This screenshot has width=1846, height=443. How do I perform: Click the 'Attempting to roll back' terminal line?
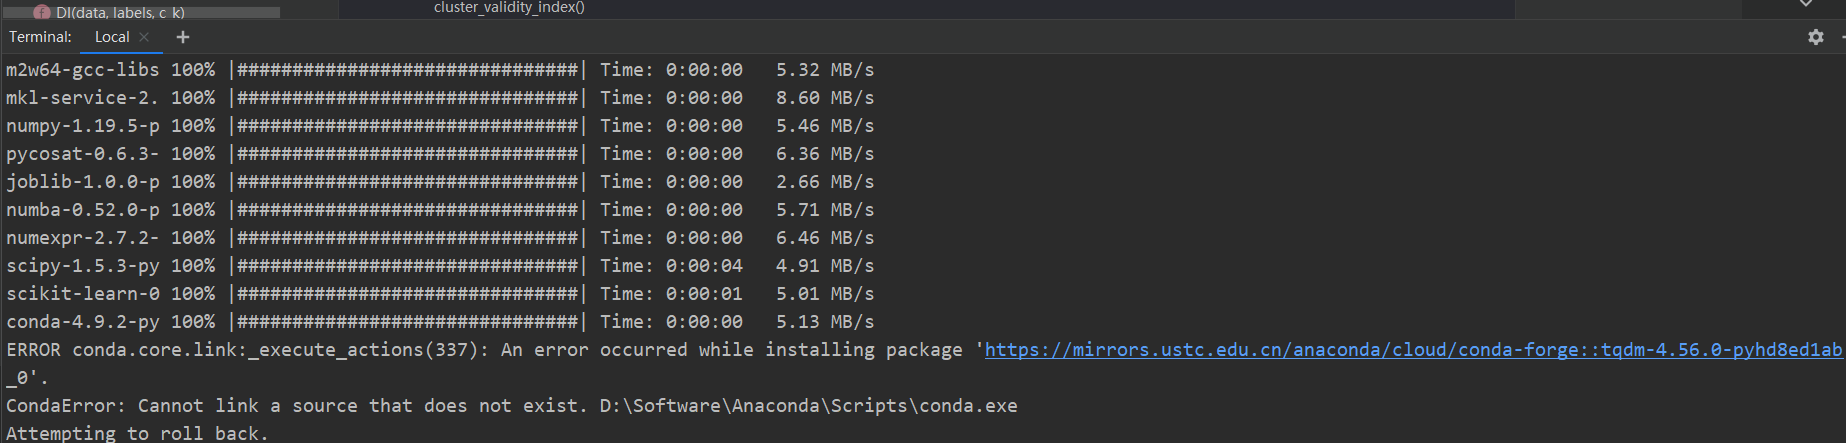point(137,433)
